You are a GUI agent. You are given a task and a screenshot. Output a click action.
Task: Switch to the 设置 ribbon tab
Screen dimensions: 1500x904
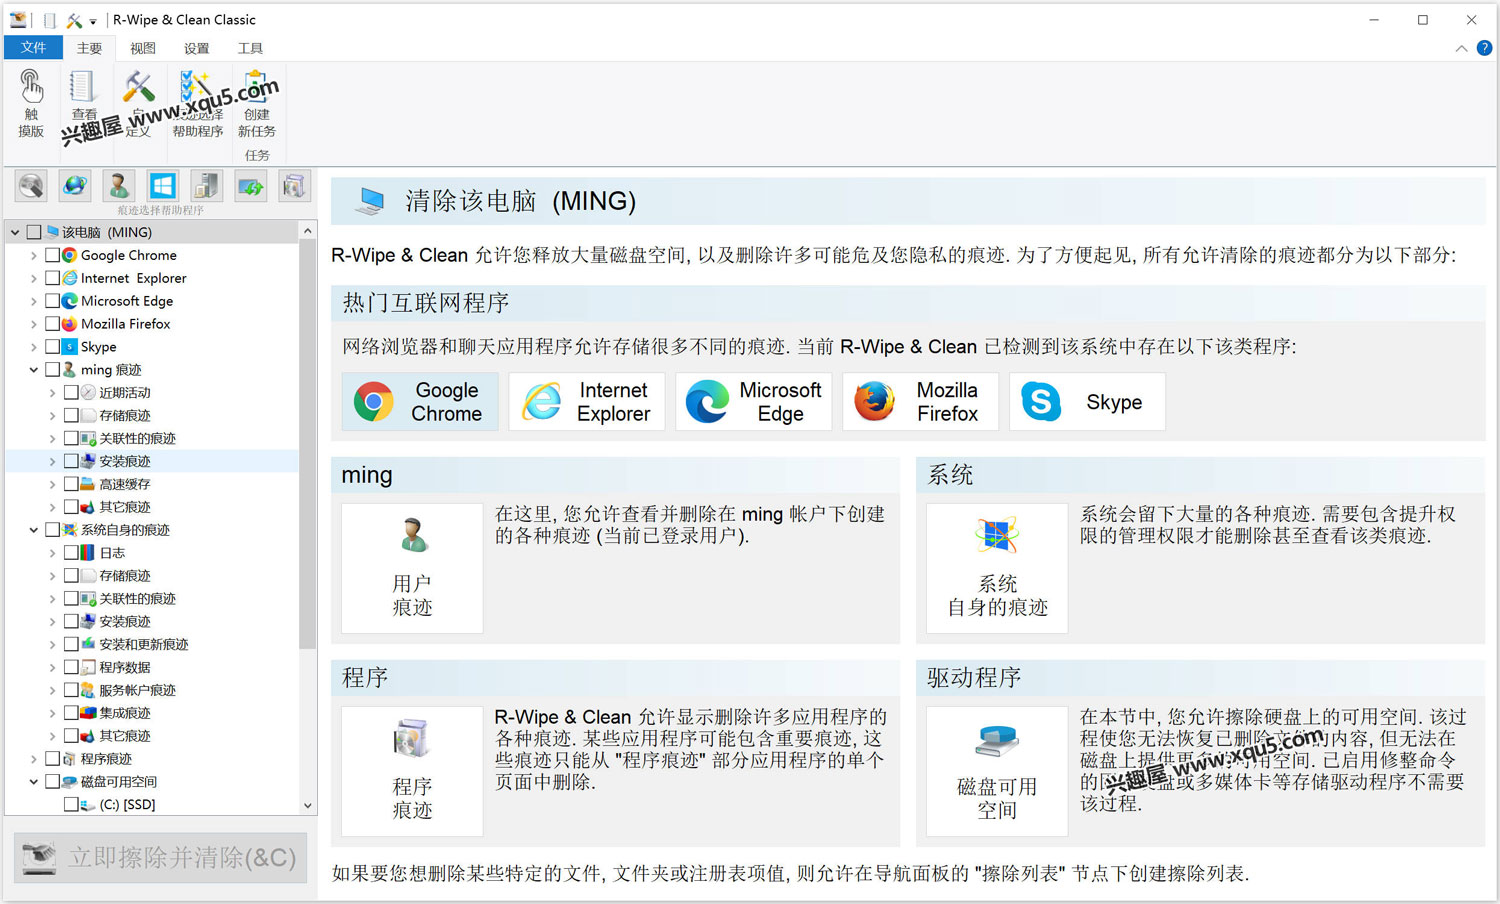(x=197, y=48)
